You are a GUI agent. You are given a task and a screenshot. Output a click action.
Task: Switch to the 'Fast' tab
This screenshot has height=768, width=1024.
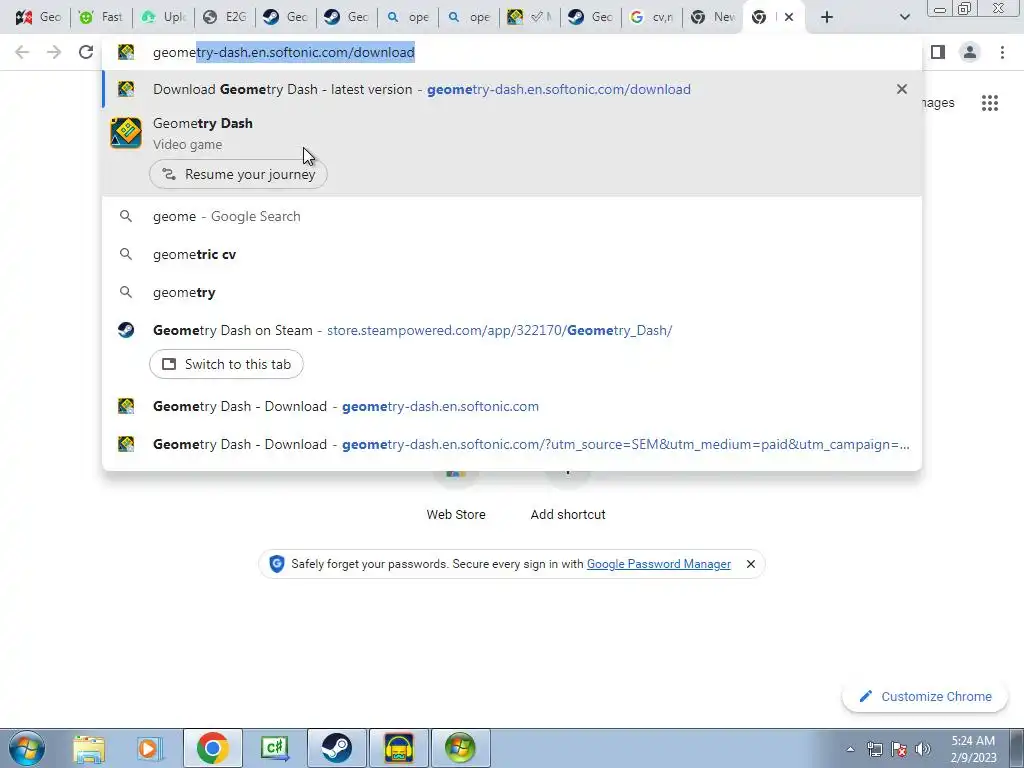101,17
